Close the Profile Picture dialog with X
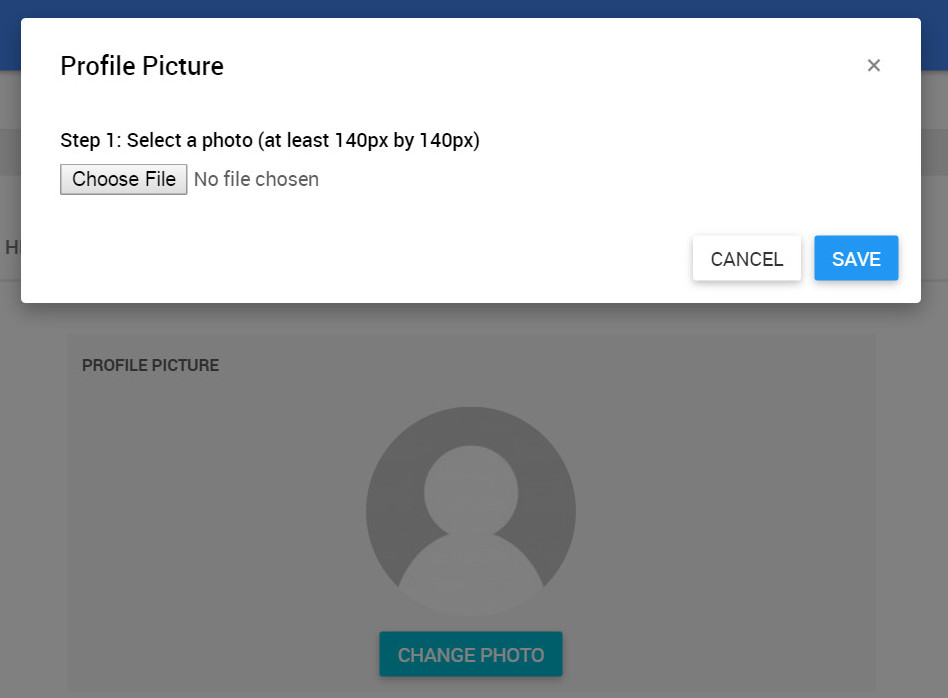 pos(874,66)
